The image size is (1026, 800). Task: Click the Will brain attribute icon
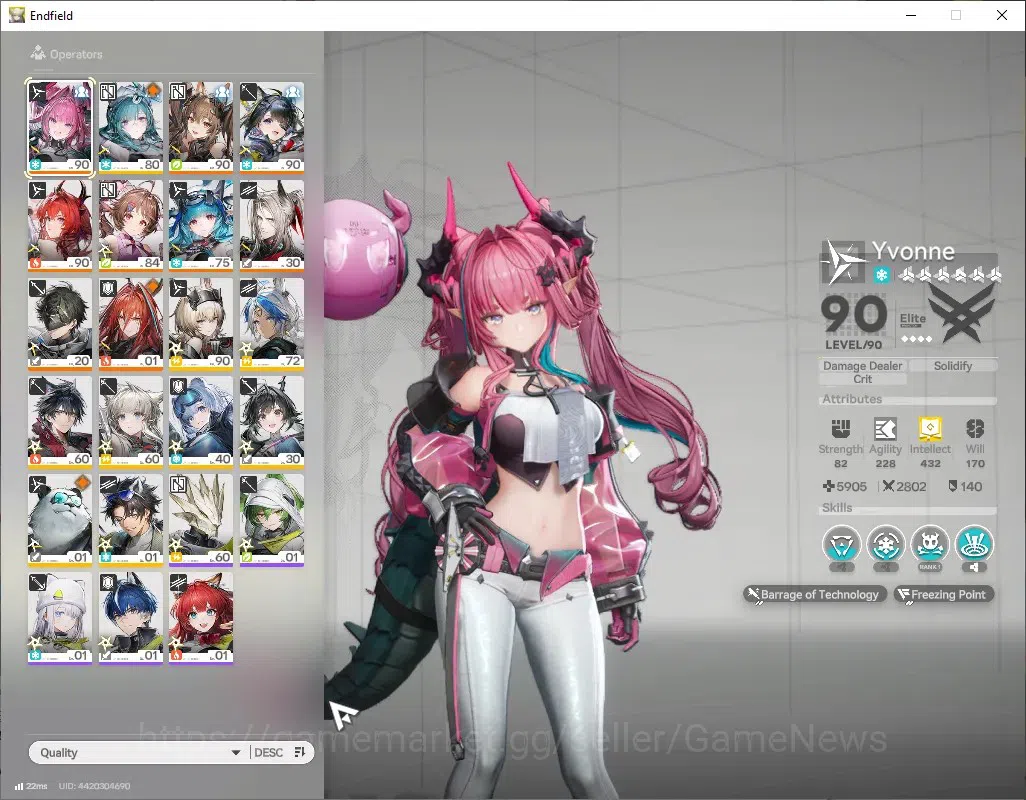pos(975,428)
